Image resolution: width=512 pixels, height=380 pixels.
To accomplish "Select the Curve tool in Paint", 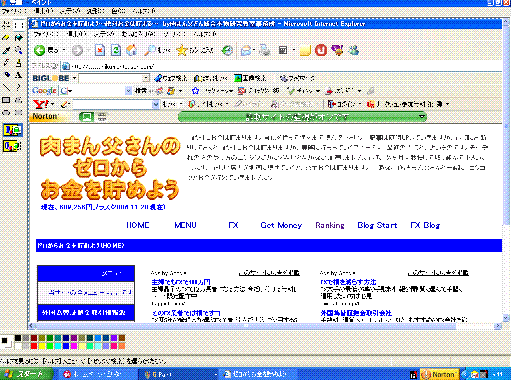I will [x=19, y=87].
